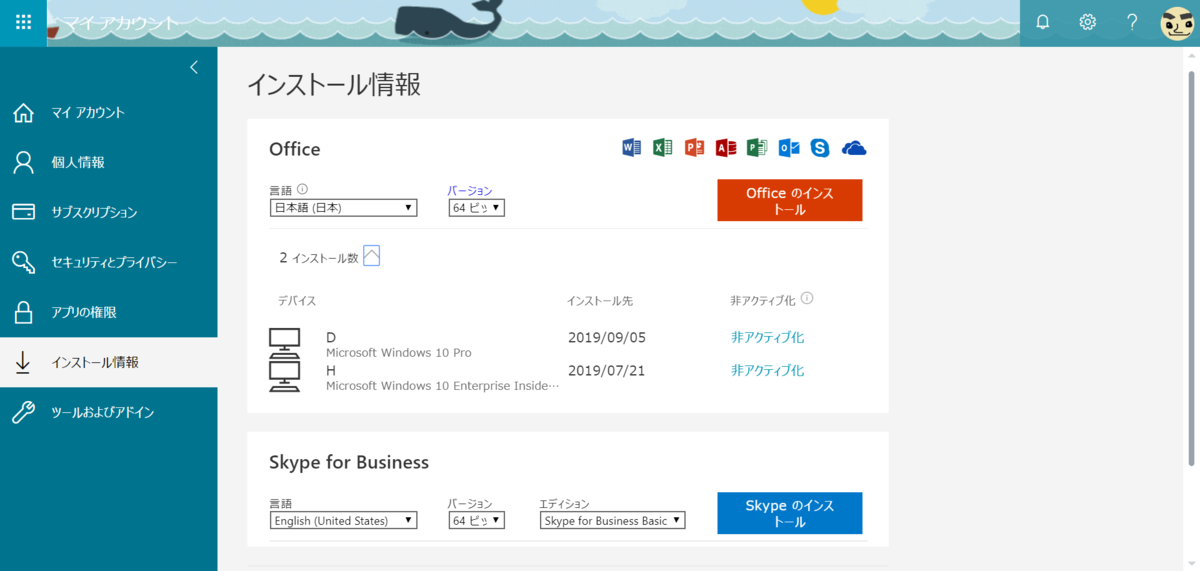Open the settings gear in header
Image resolution: width=1200 pixels, height=571 pixels.
coord(1088,22)
